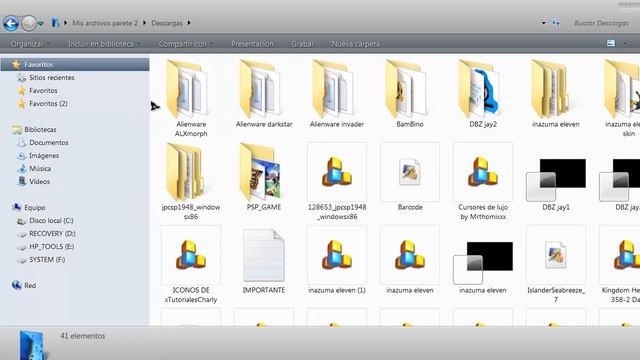Open the Organizar menu
Screen dimensions: 640x360
[x=30, y=44]
